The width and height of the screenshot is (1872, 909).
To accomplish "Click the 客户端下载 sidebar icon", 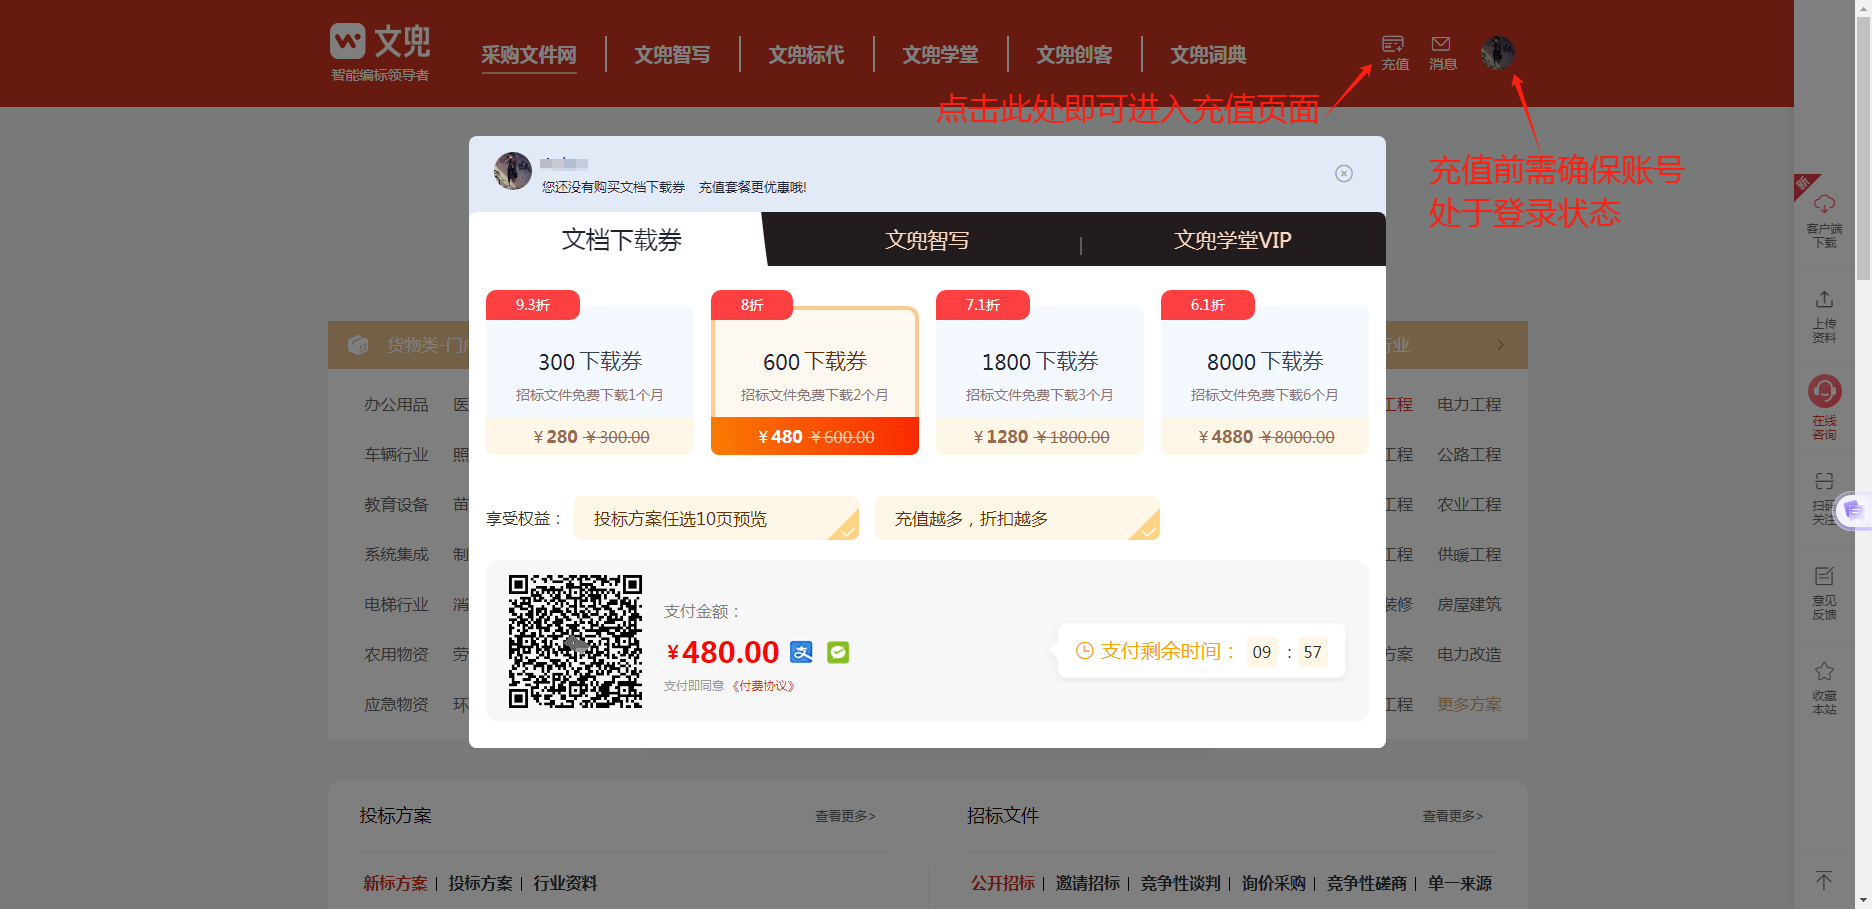I will coord(1825,220).
